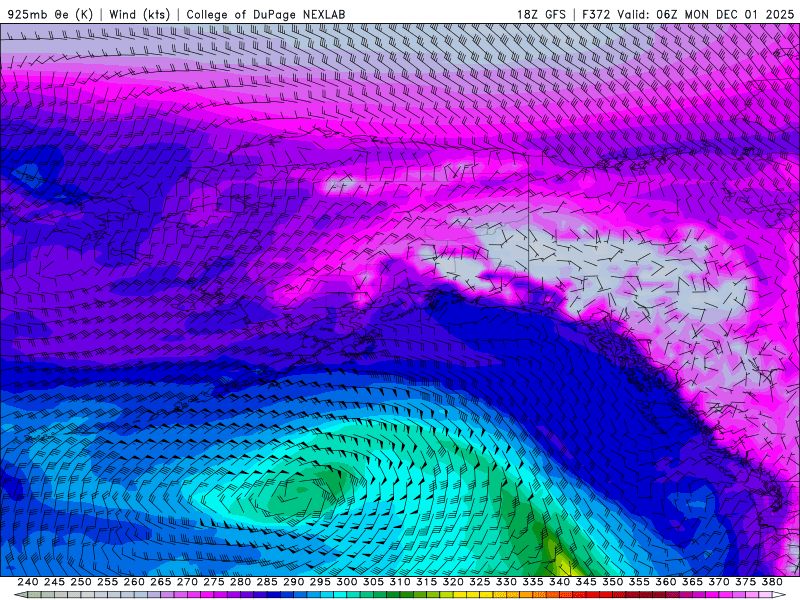Click the 340 value on color scale
Viewport: 800px width, 600px height.
559,582
